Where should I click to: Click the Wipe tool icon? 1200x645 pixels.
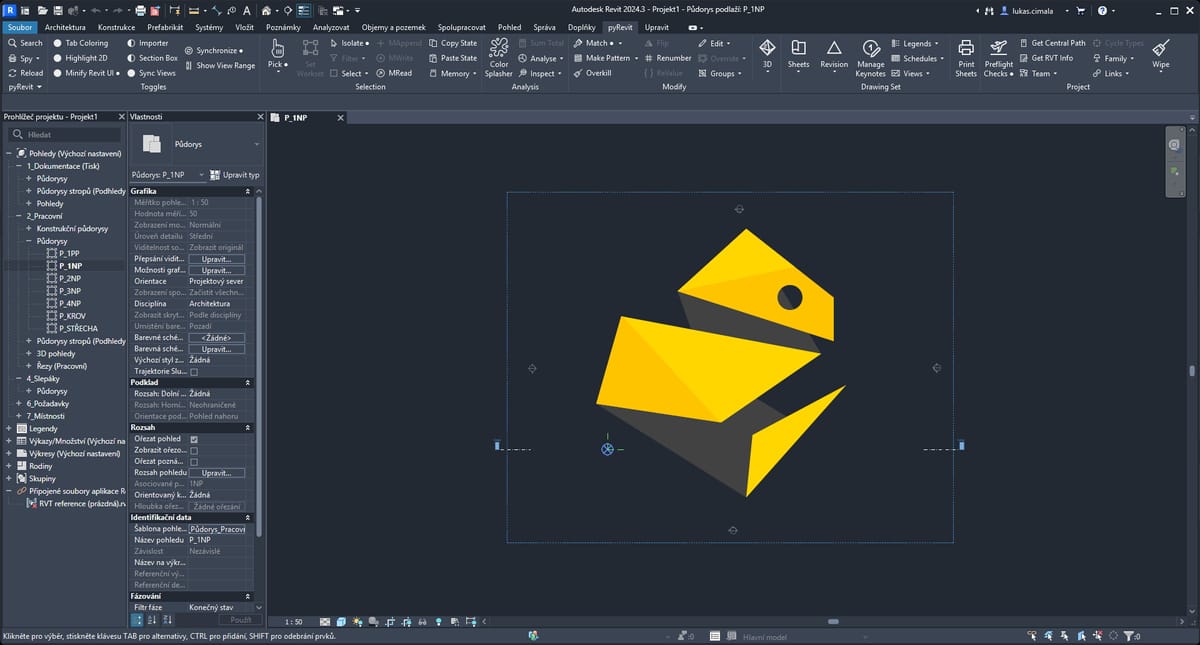1160,50
